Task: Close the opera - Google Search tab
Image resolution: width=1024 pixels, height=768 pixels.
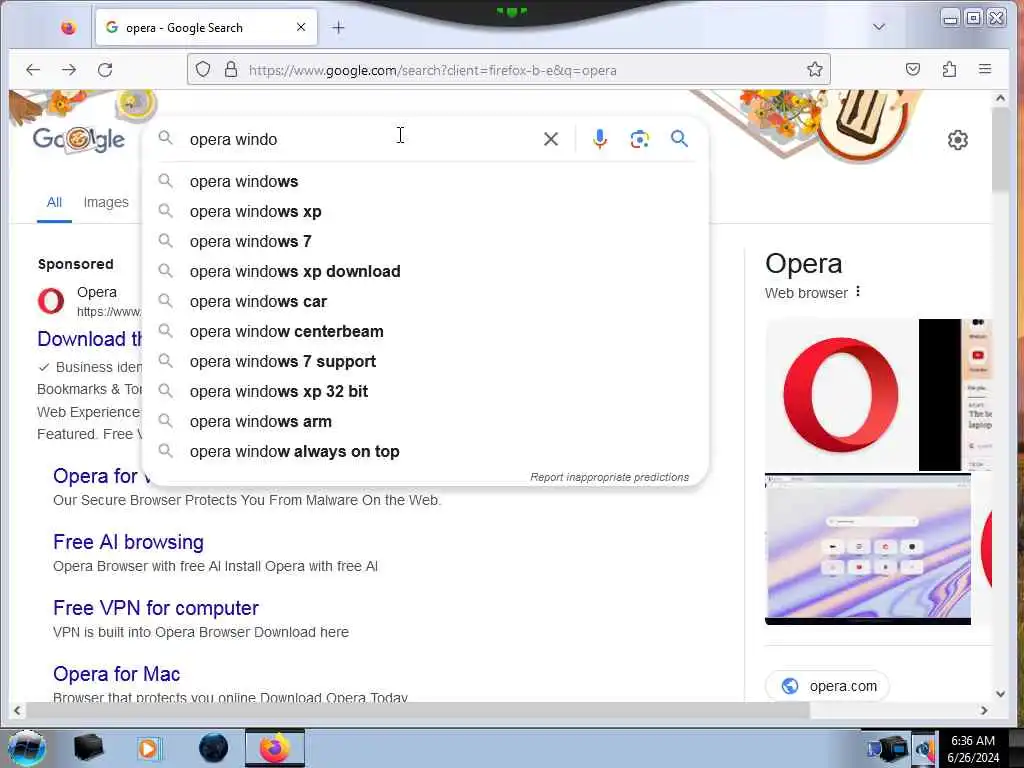Action: pos(301,27)
